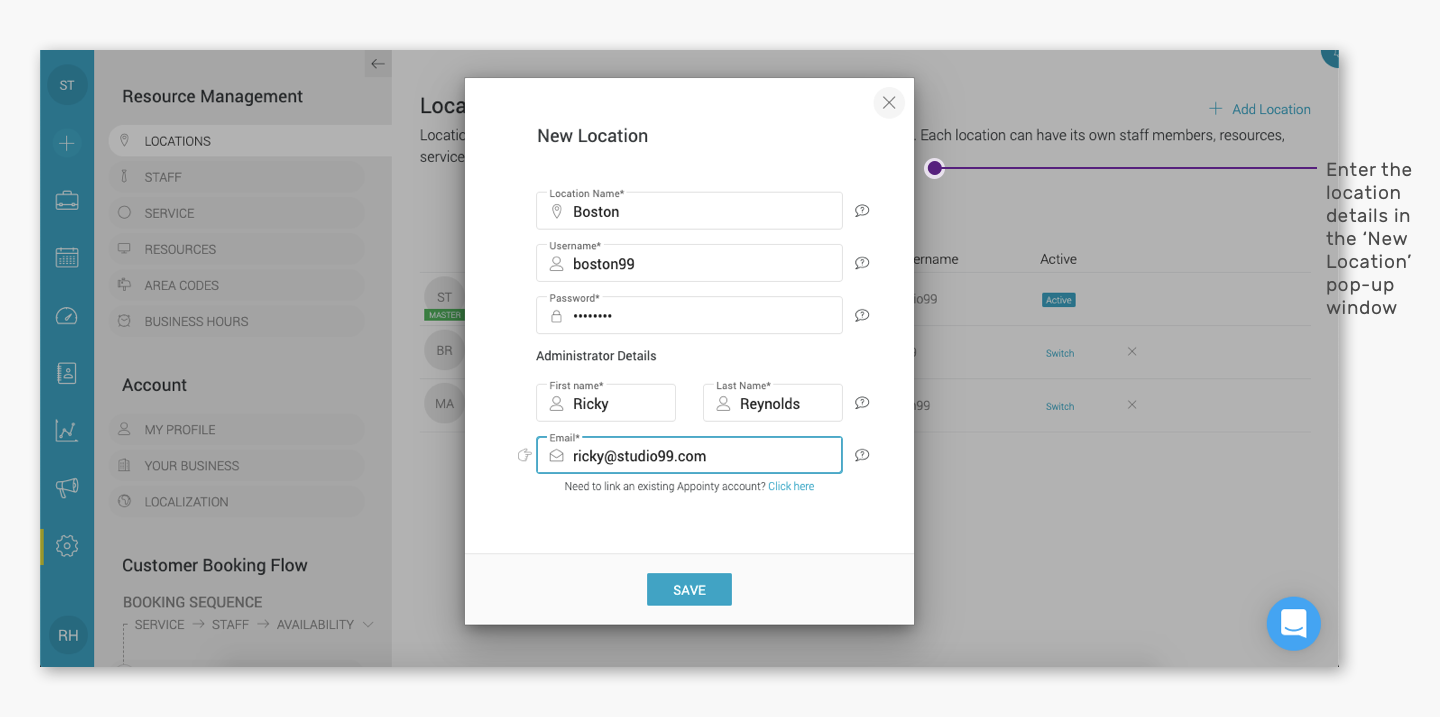The image size is (1440, 718).
Task: Click the SAVE button
Action: [x=689, y=590]
